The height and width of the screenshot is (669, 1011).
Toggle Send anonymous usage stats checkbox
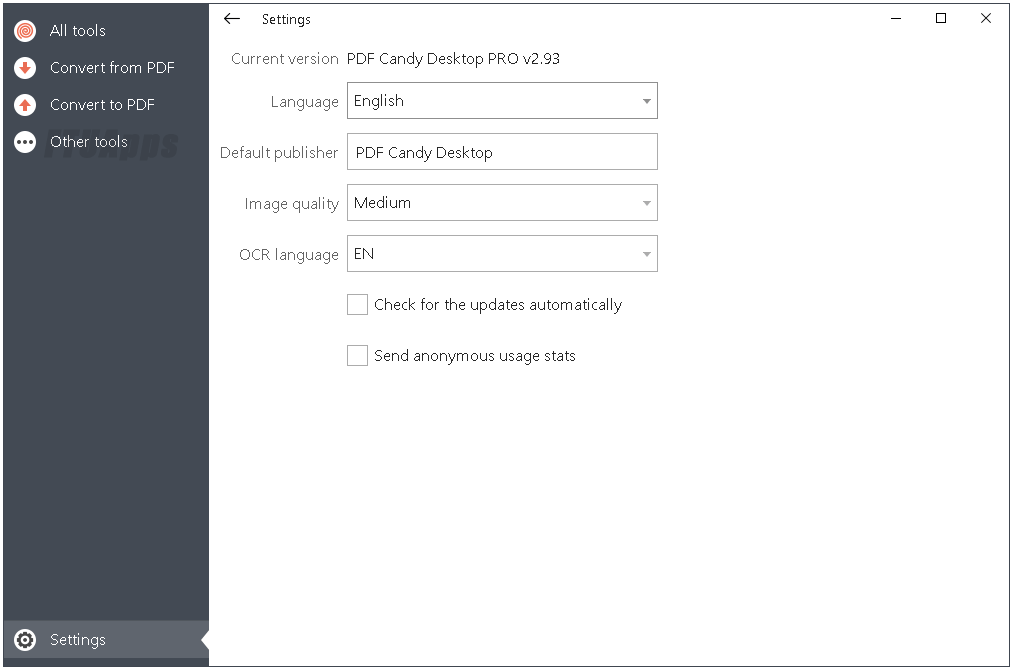click(x=357, y=356)
